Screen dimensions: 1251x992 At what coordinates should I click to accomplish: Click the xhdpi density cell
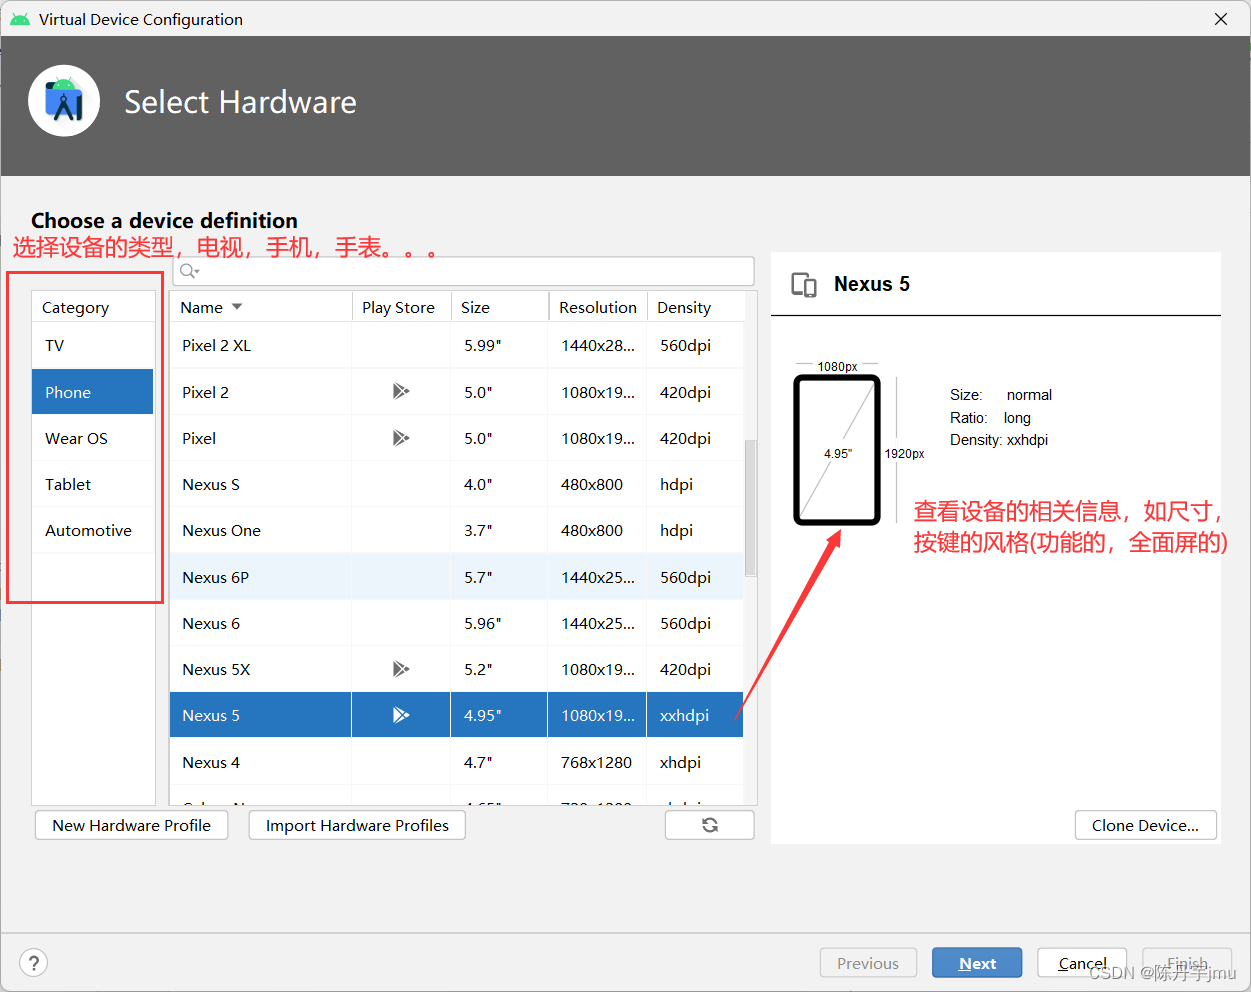pos(695,762)
